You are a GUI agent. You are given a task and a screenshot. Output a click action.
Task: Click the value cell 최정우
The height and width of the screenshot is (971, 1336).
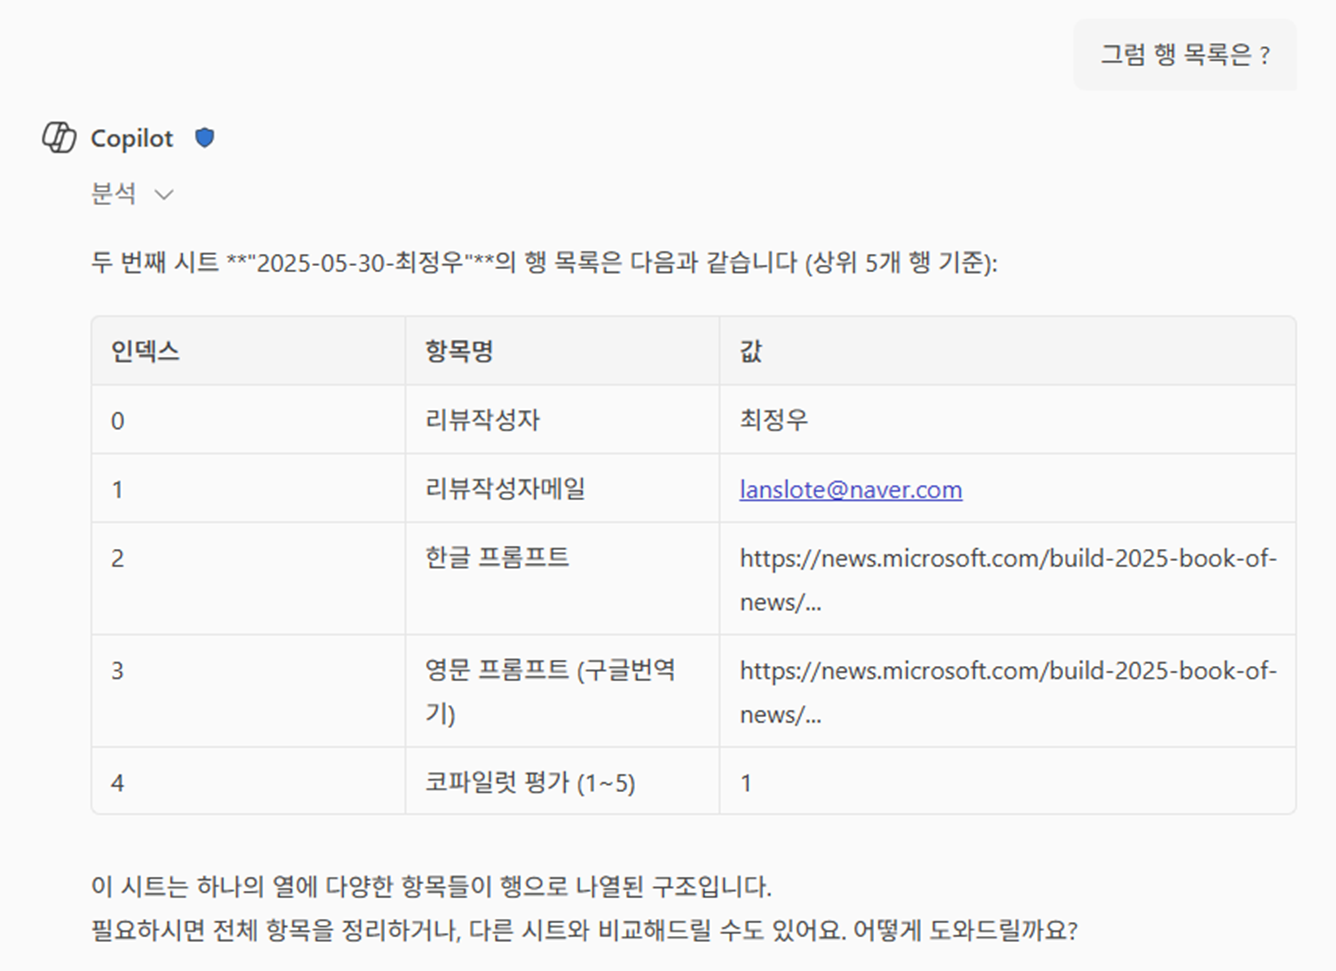(1008, 420)
